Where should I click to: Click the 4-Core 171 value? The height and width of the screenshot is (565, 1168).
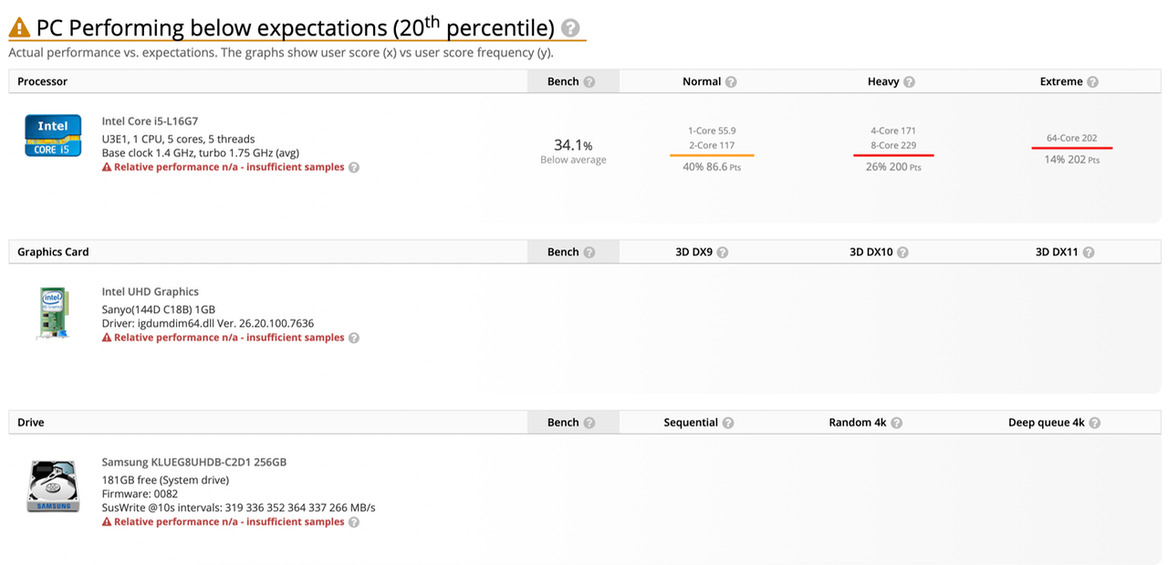click(x=893, y=130)
